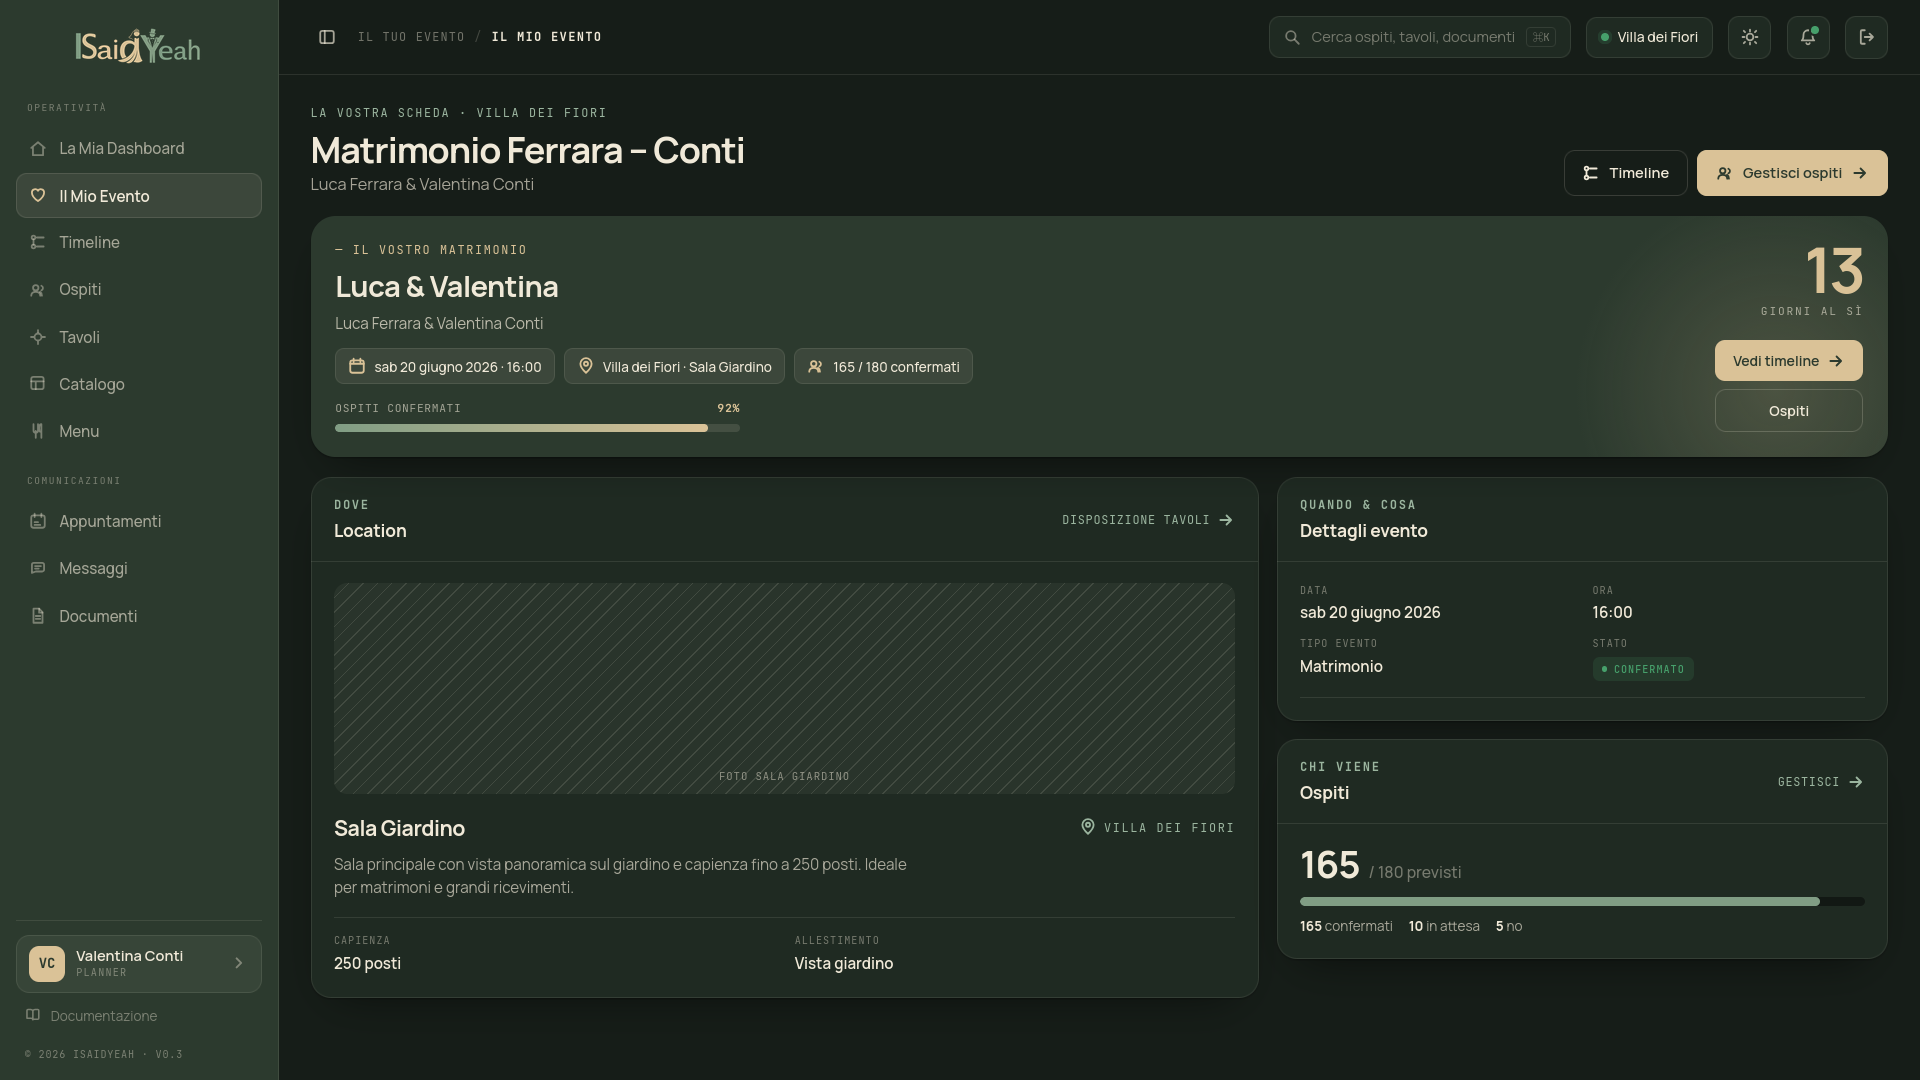
Task: Click the IL MIO EVENTO breadcrumb
Action: [x=547, y=37]
